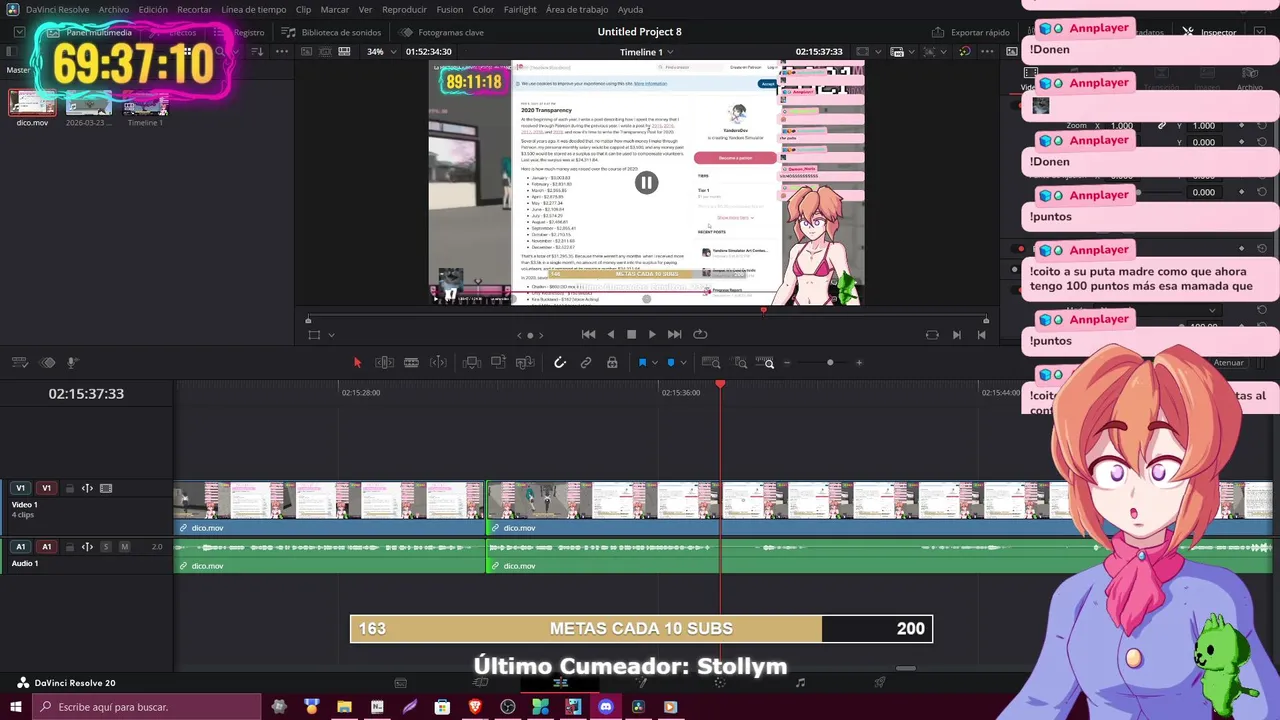Viewport: 1280px width, 720px height.
Task: Click the timeline zoom minus button
Action: pos(787,363)
